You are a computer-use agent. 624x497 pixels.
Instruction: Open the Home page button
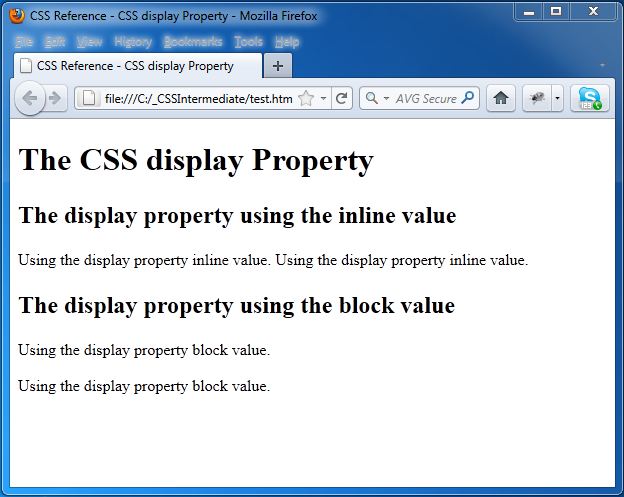[x=501, y=98]
